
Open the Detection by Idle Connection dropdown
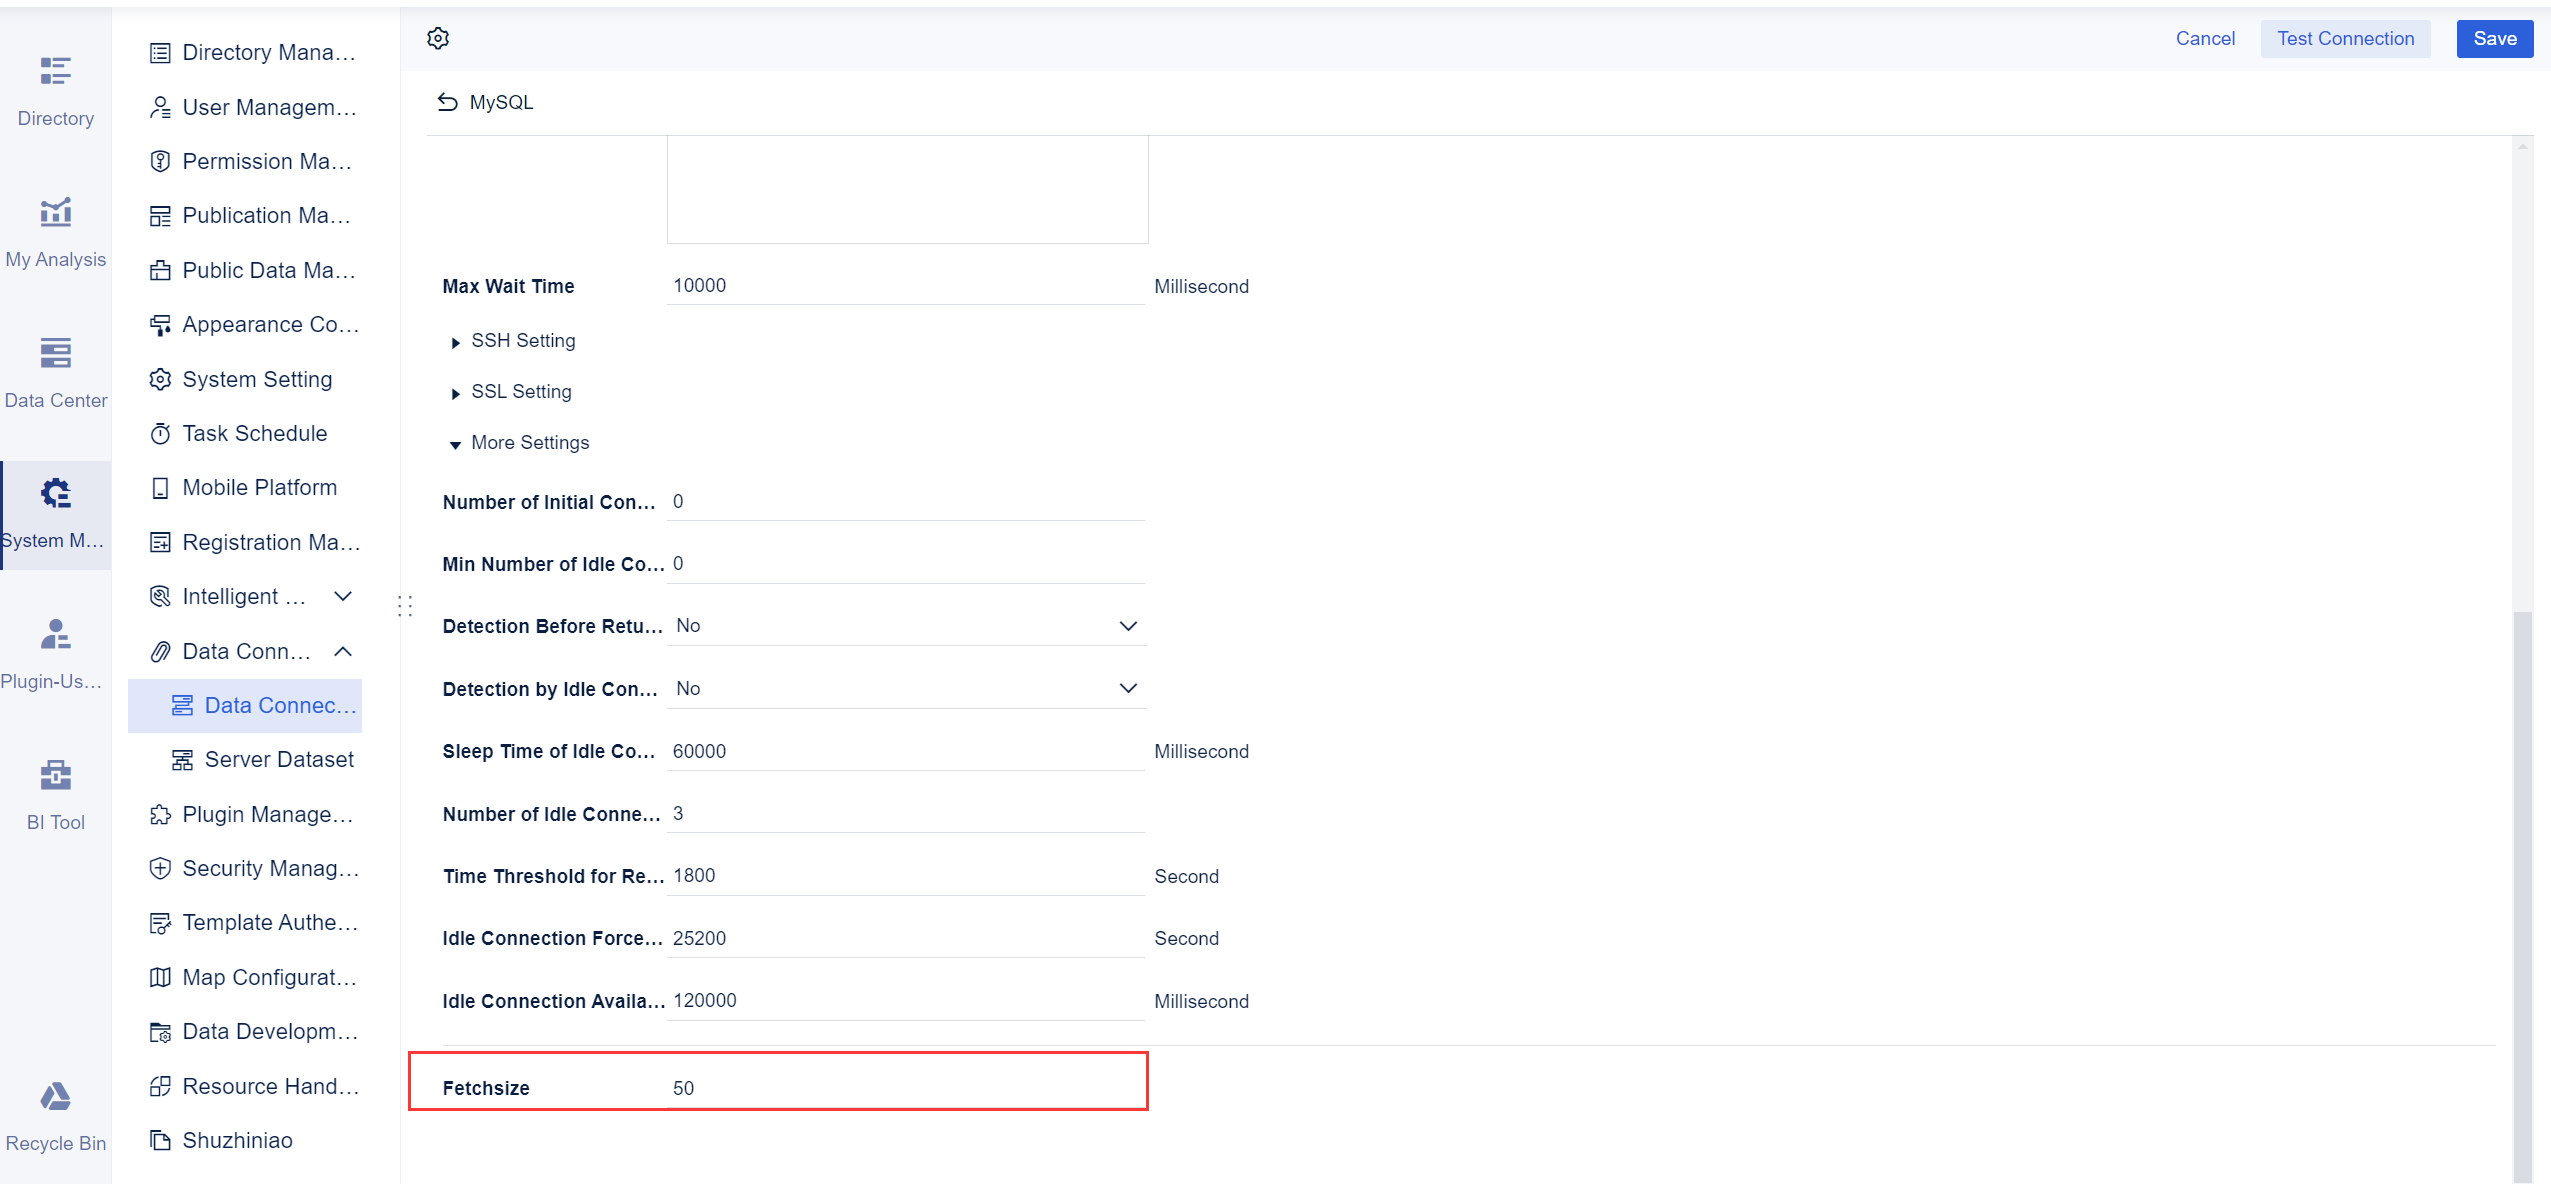1127,688
